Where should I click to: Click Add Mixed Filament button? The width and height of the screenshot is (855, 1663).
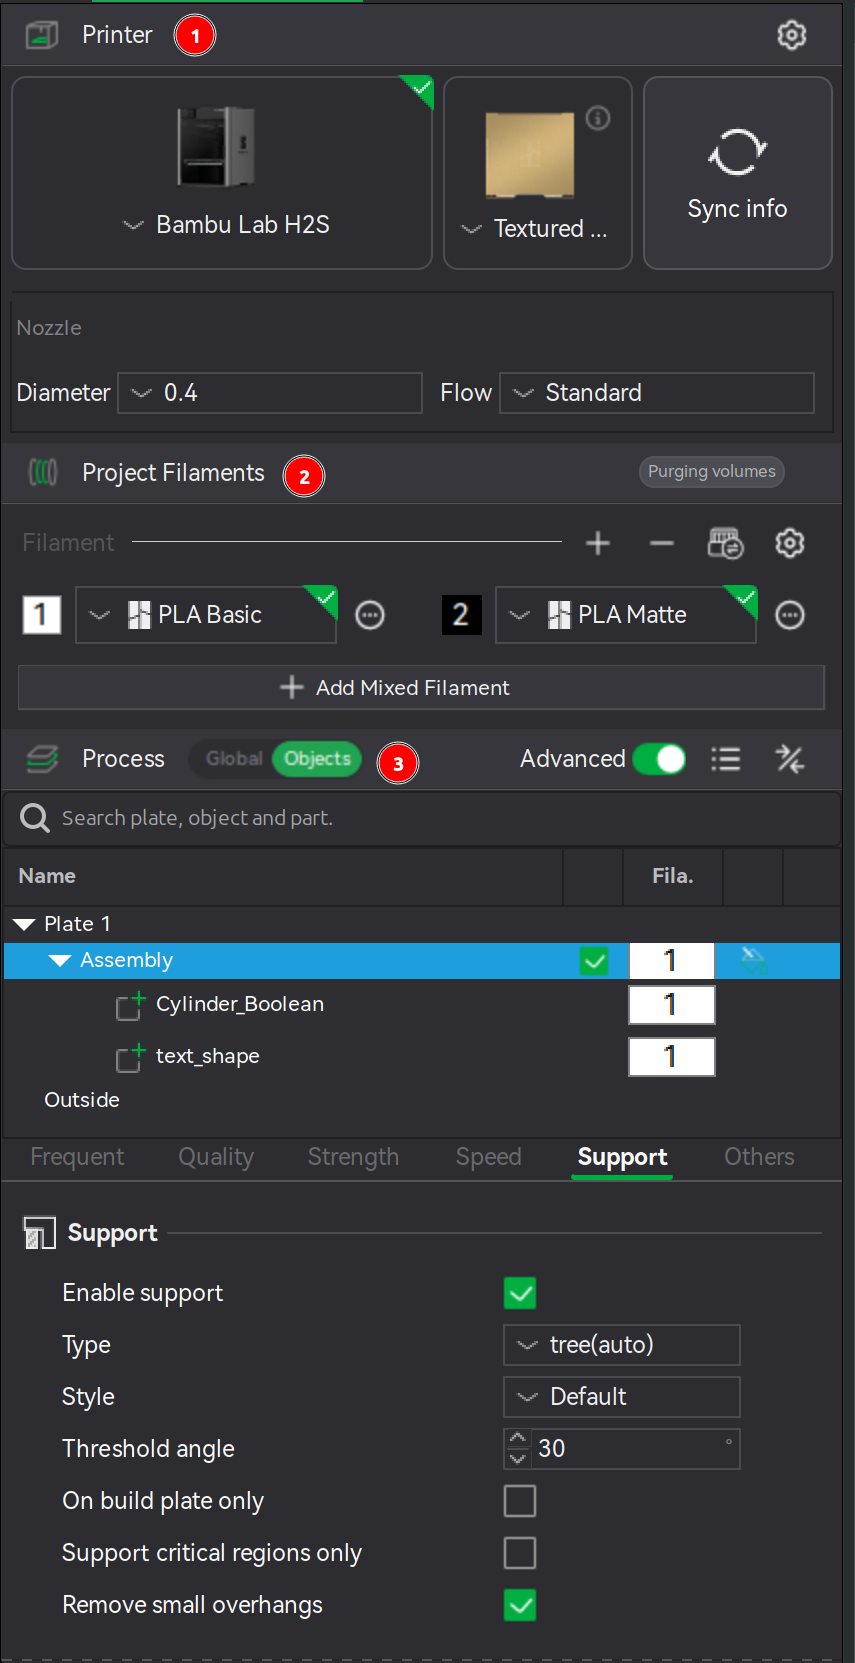click(x=421, y=687)
